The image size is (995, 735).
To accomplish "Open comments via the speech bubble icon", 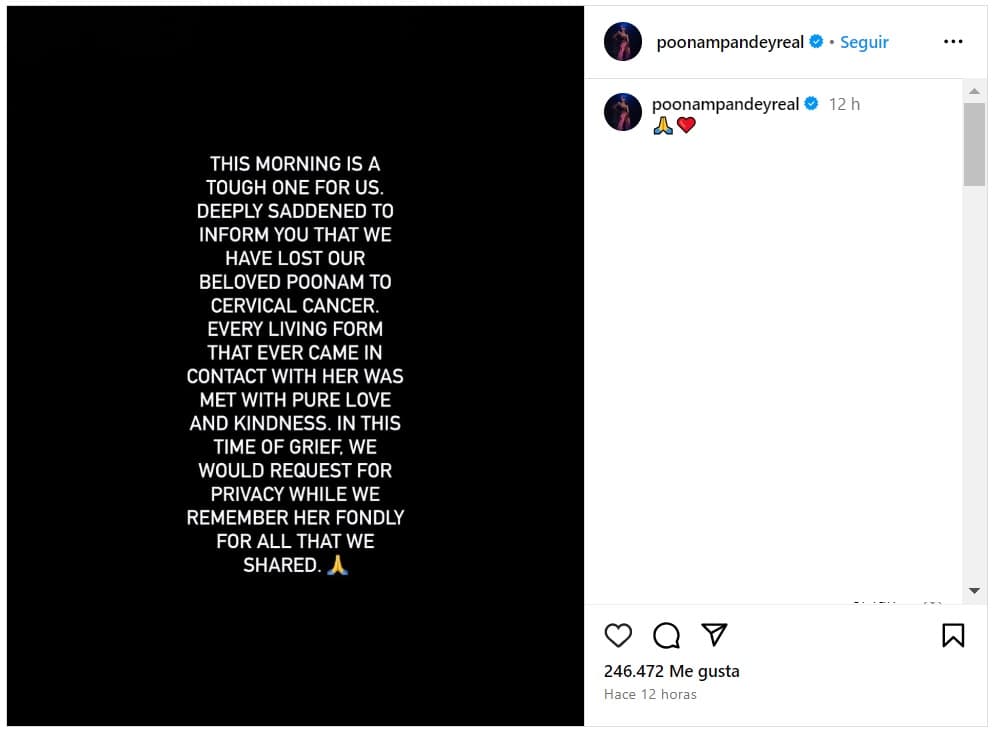I will 666,635.
